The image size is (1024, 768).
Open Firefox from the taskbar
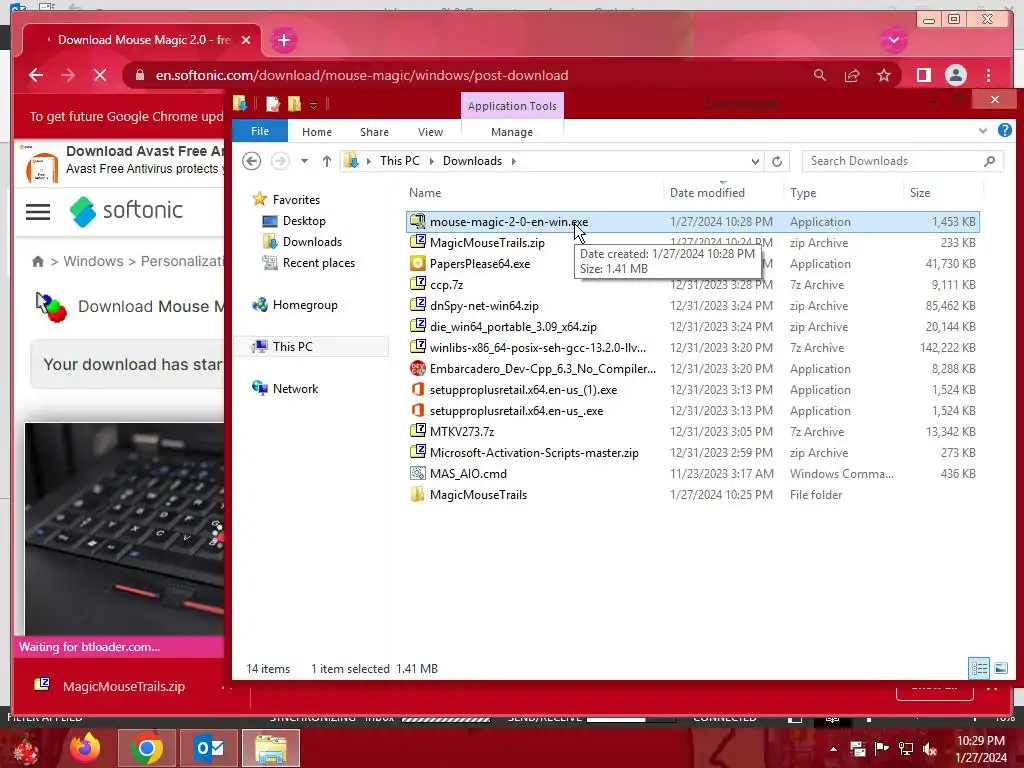86,748
